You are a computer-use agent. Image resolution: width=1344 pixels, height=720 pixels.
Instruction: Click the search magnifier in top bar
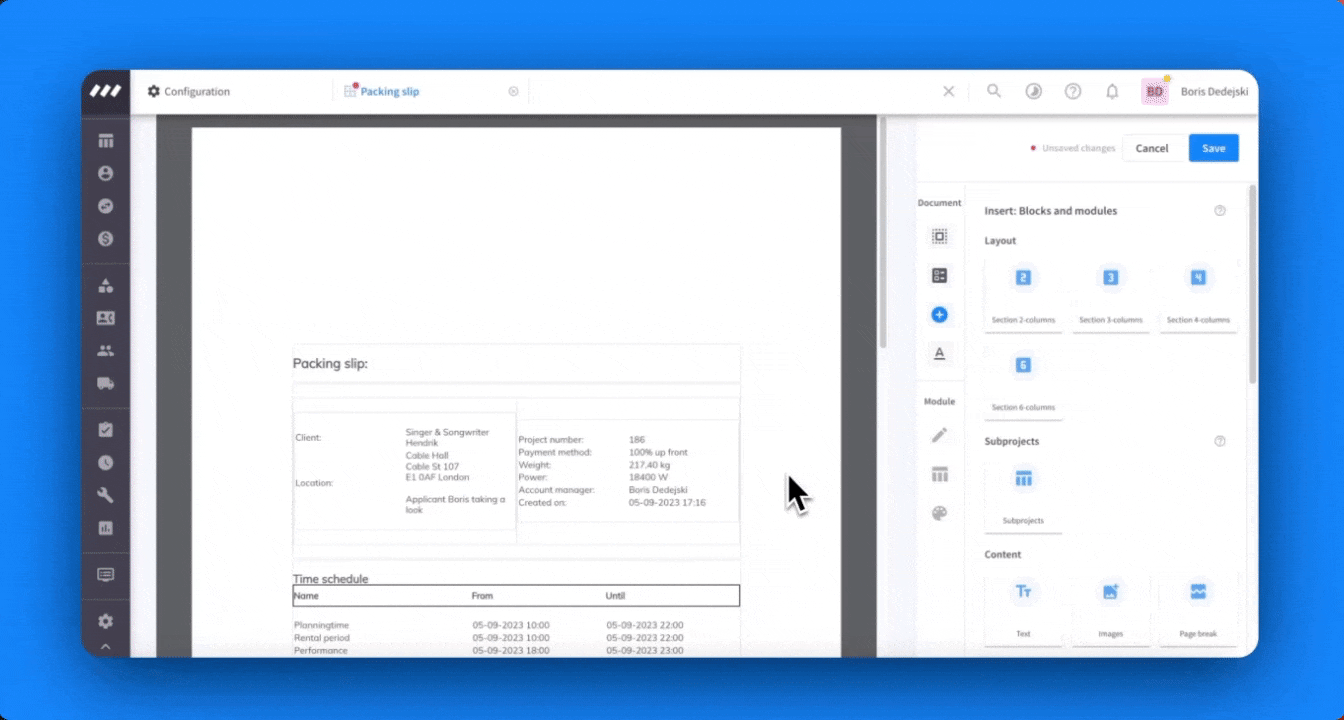coord(994,91)
